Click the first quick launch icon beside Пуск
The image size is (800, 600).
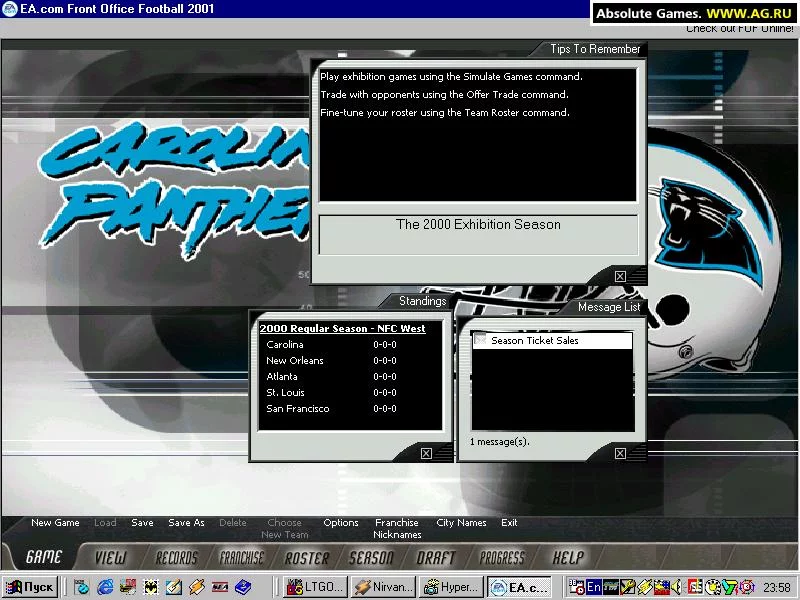point(82,587)
